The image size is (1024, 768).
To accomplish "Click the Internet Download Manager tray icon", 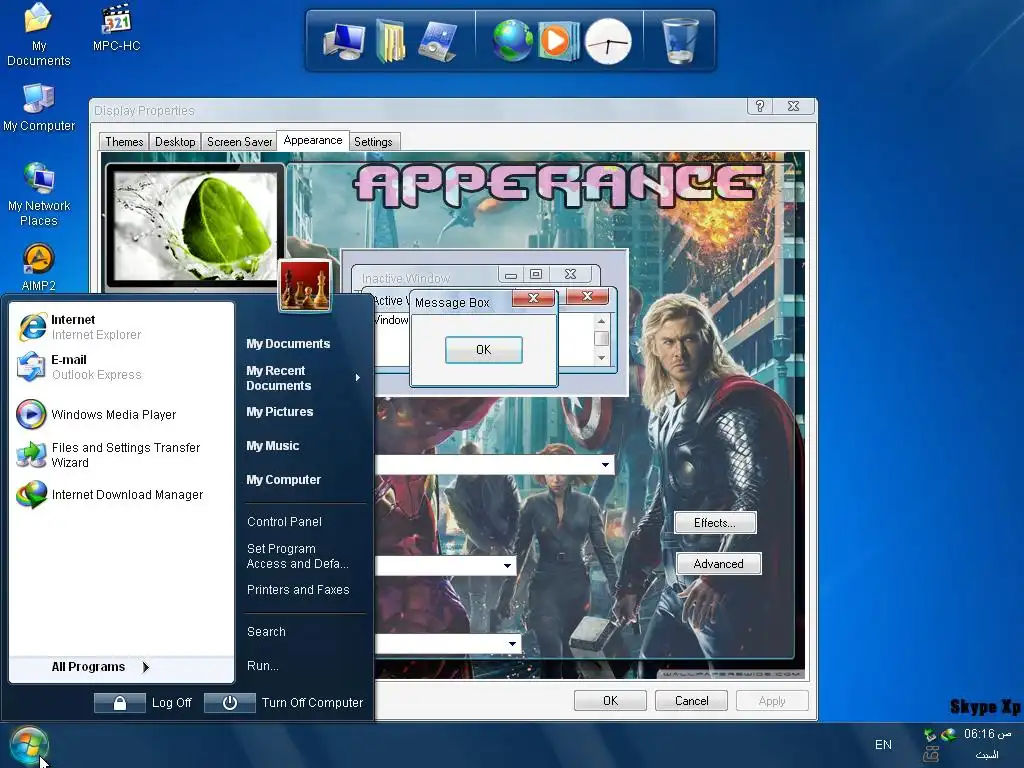I will pos(948,735).
